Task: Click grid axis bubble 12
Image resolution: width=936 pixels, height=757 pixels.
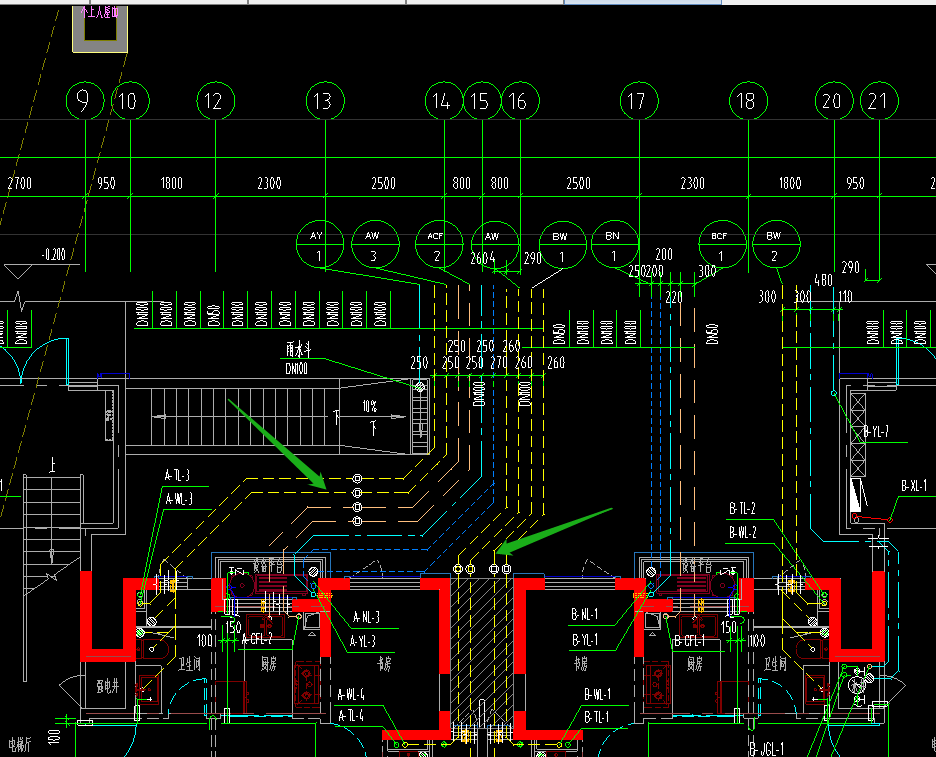Action: [215, 101]
